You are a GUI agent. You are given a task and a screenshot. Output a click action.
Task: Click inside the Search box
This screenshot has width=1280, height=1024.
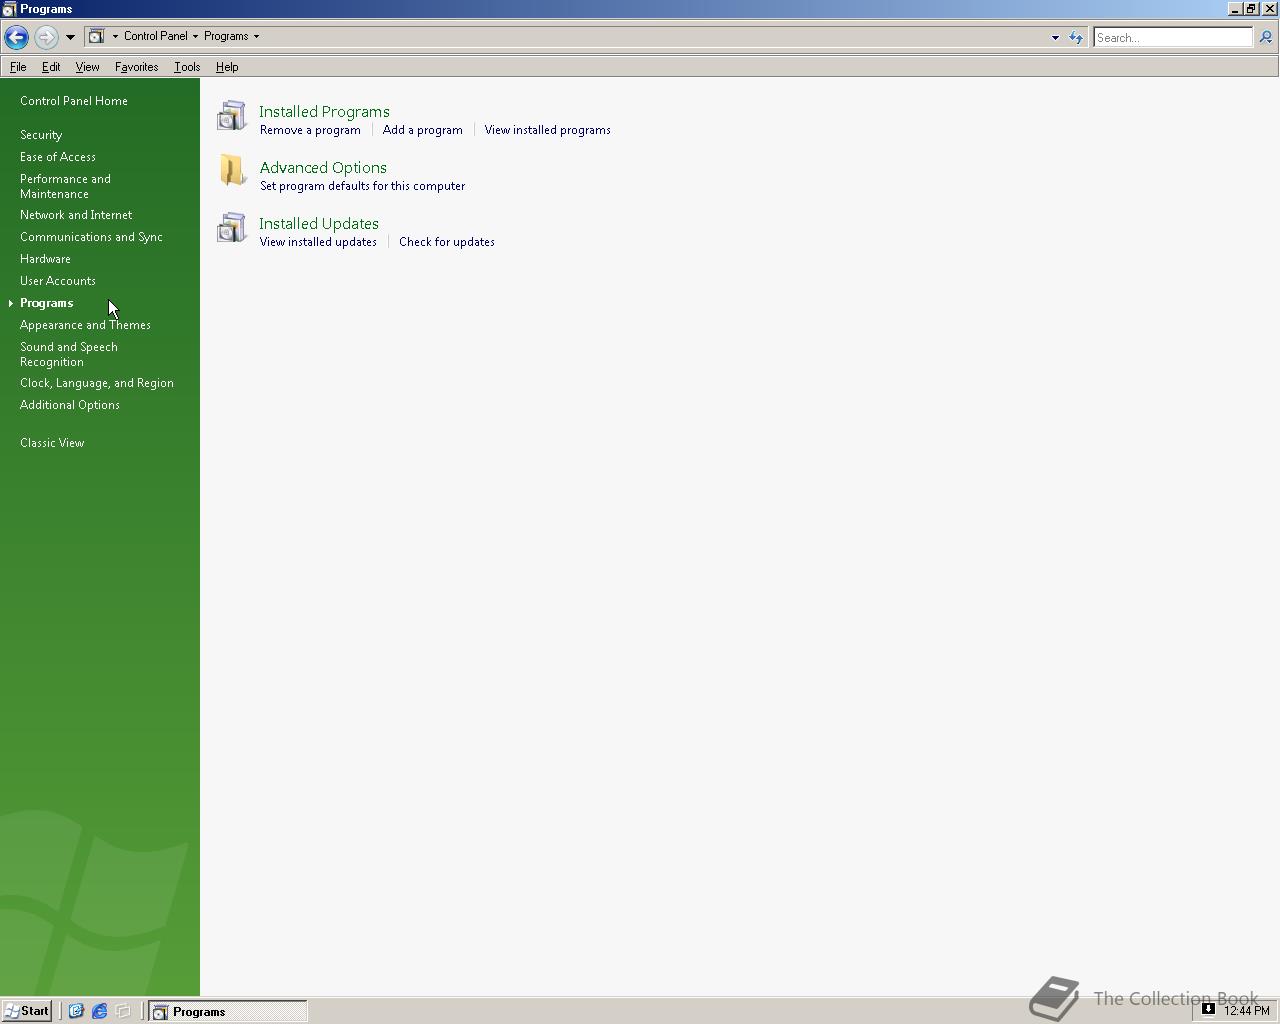pos(1172,37)
